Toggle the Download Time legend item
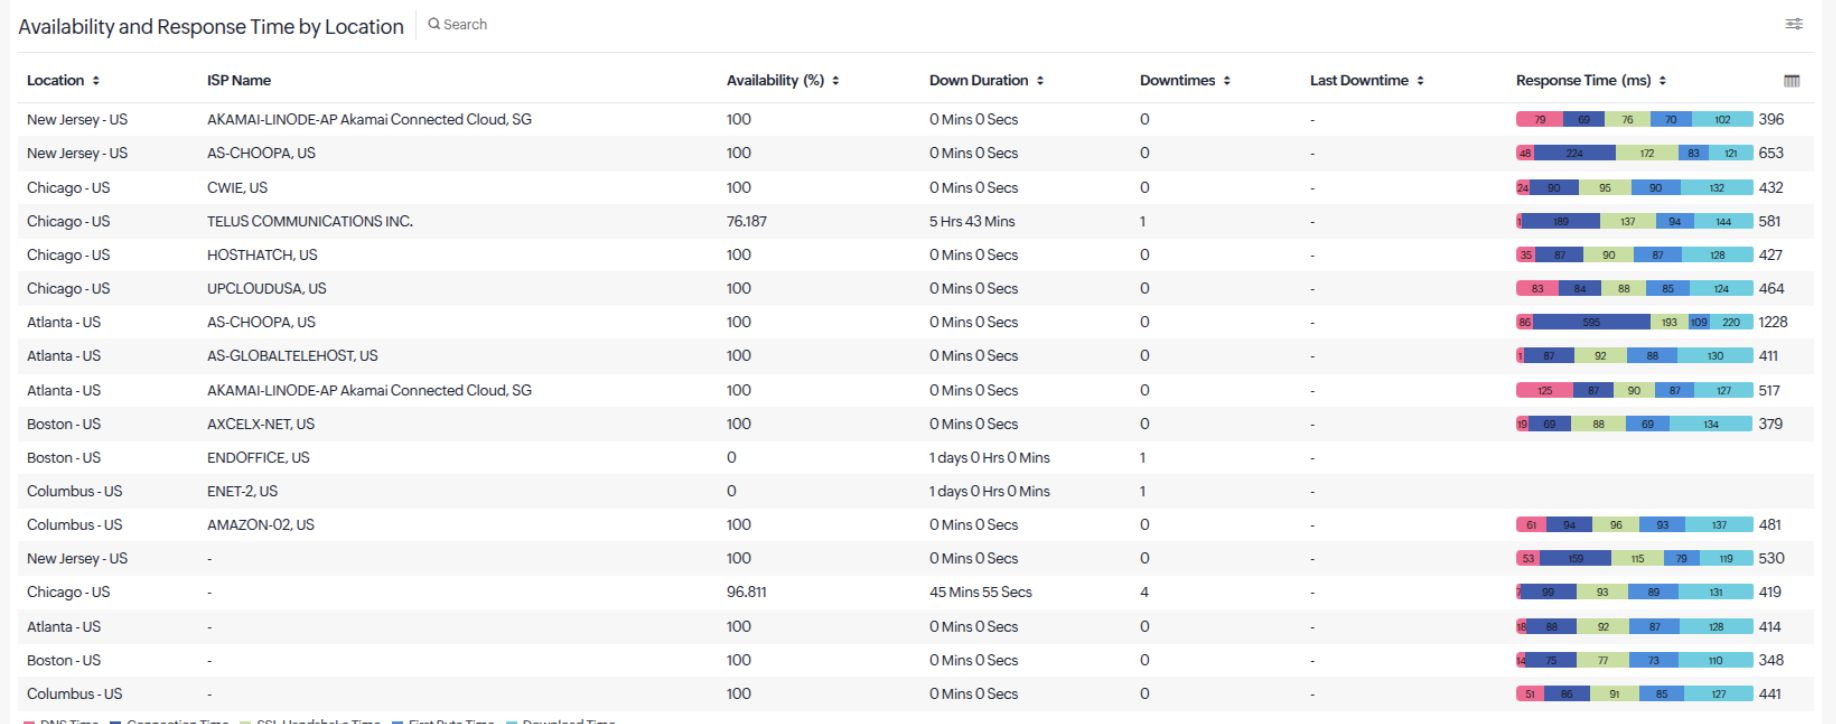Screen dimensions: 1836x724 click(x=562, y=721)
